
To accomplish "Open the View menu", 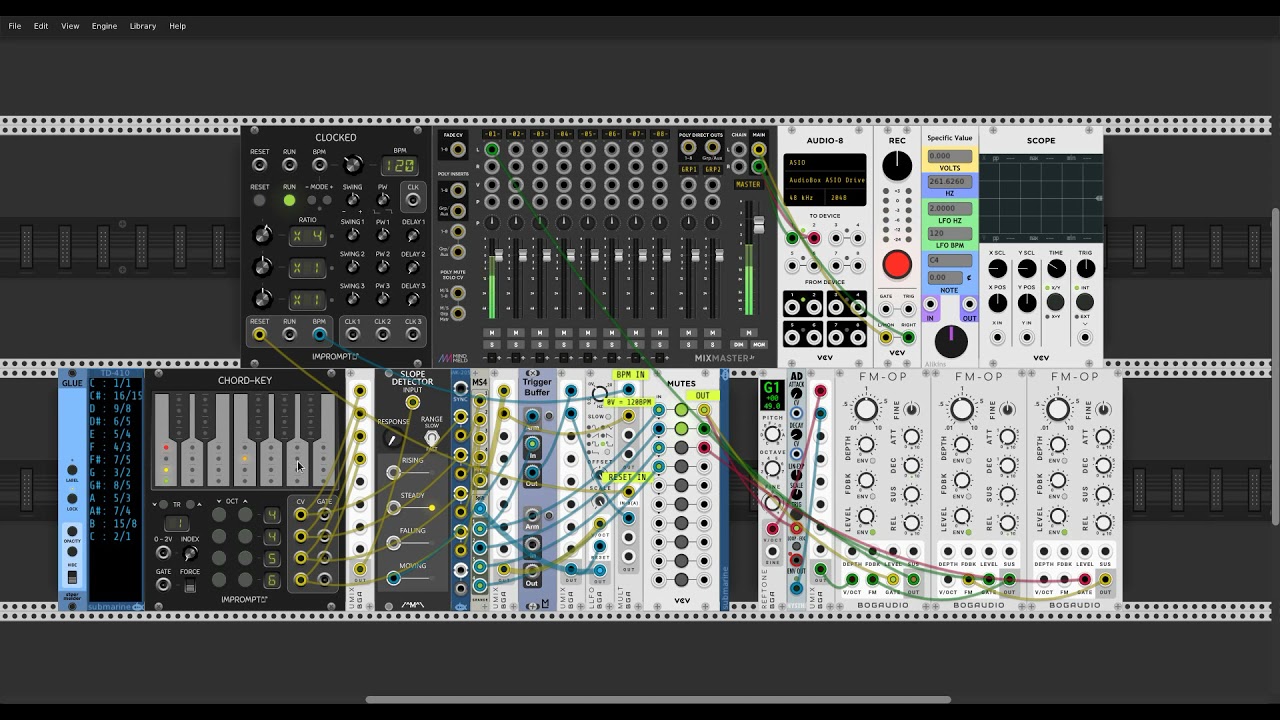I will 70,26.
